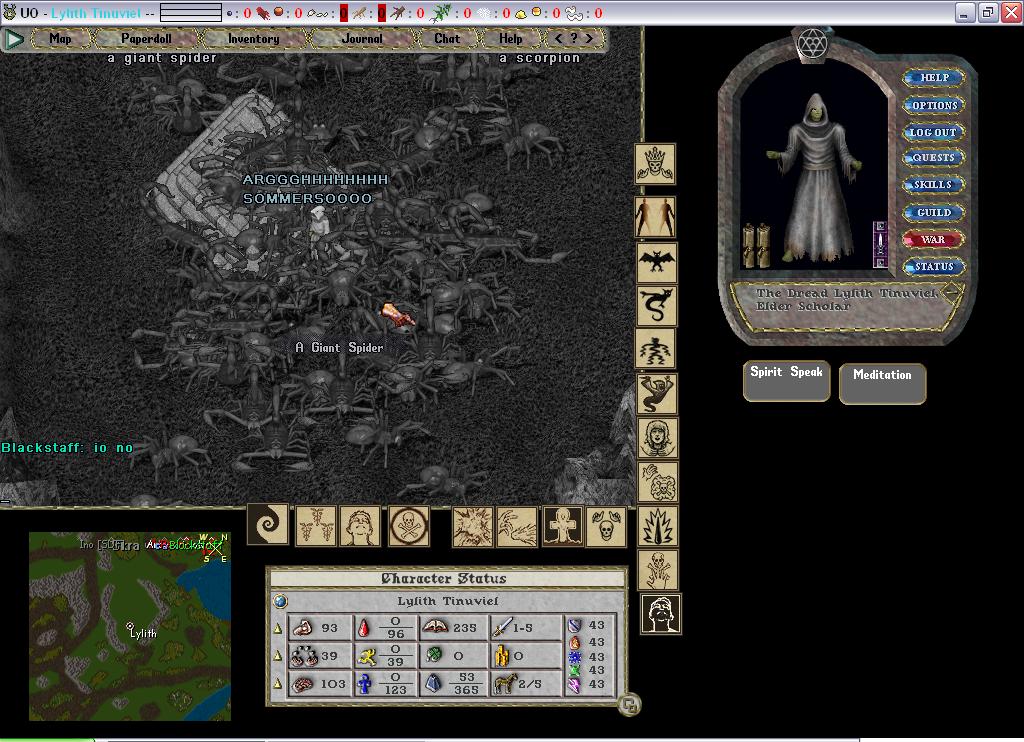Viewport: 1024px width, 742px height.
Task: Click the serpent dragon spell icon
Action: coord(656,306)
